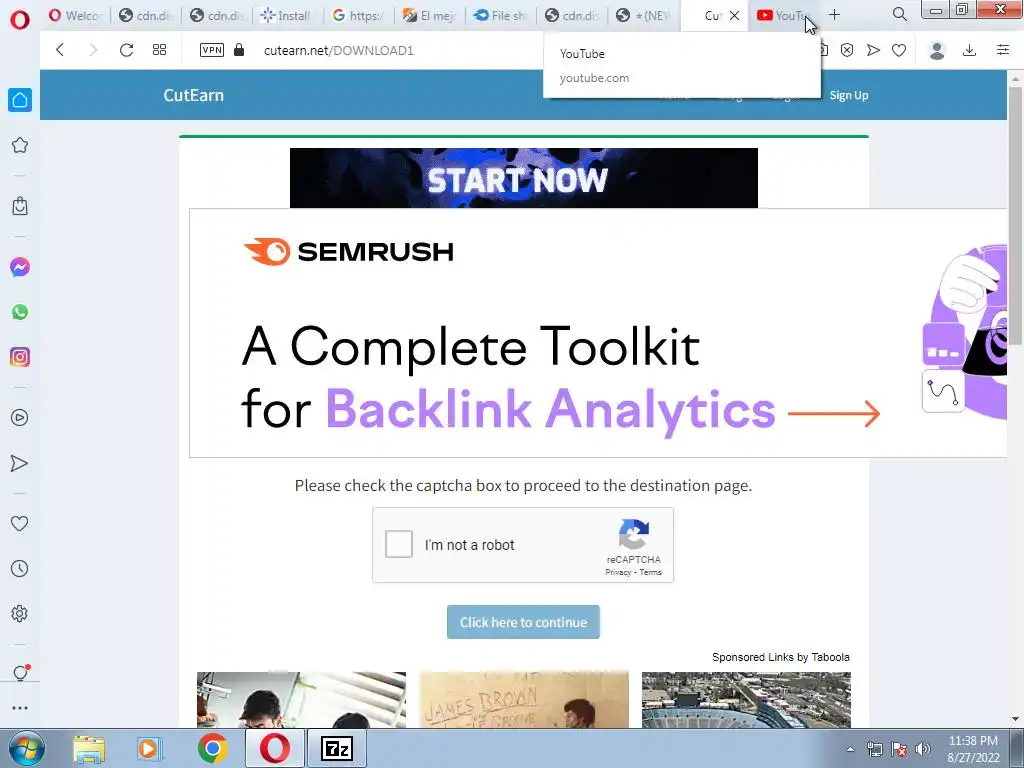Reload the page with the refresh icon

126,50
